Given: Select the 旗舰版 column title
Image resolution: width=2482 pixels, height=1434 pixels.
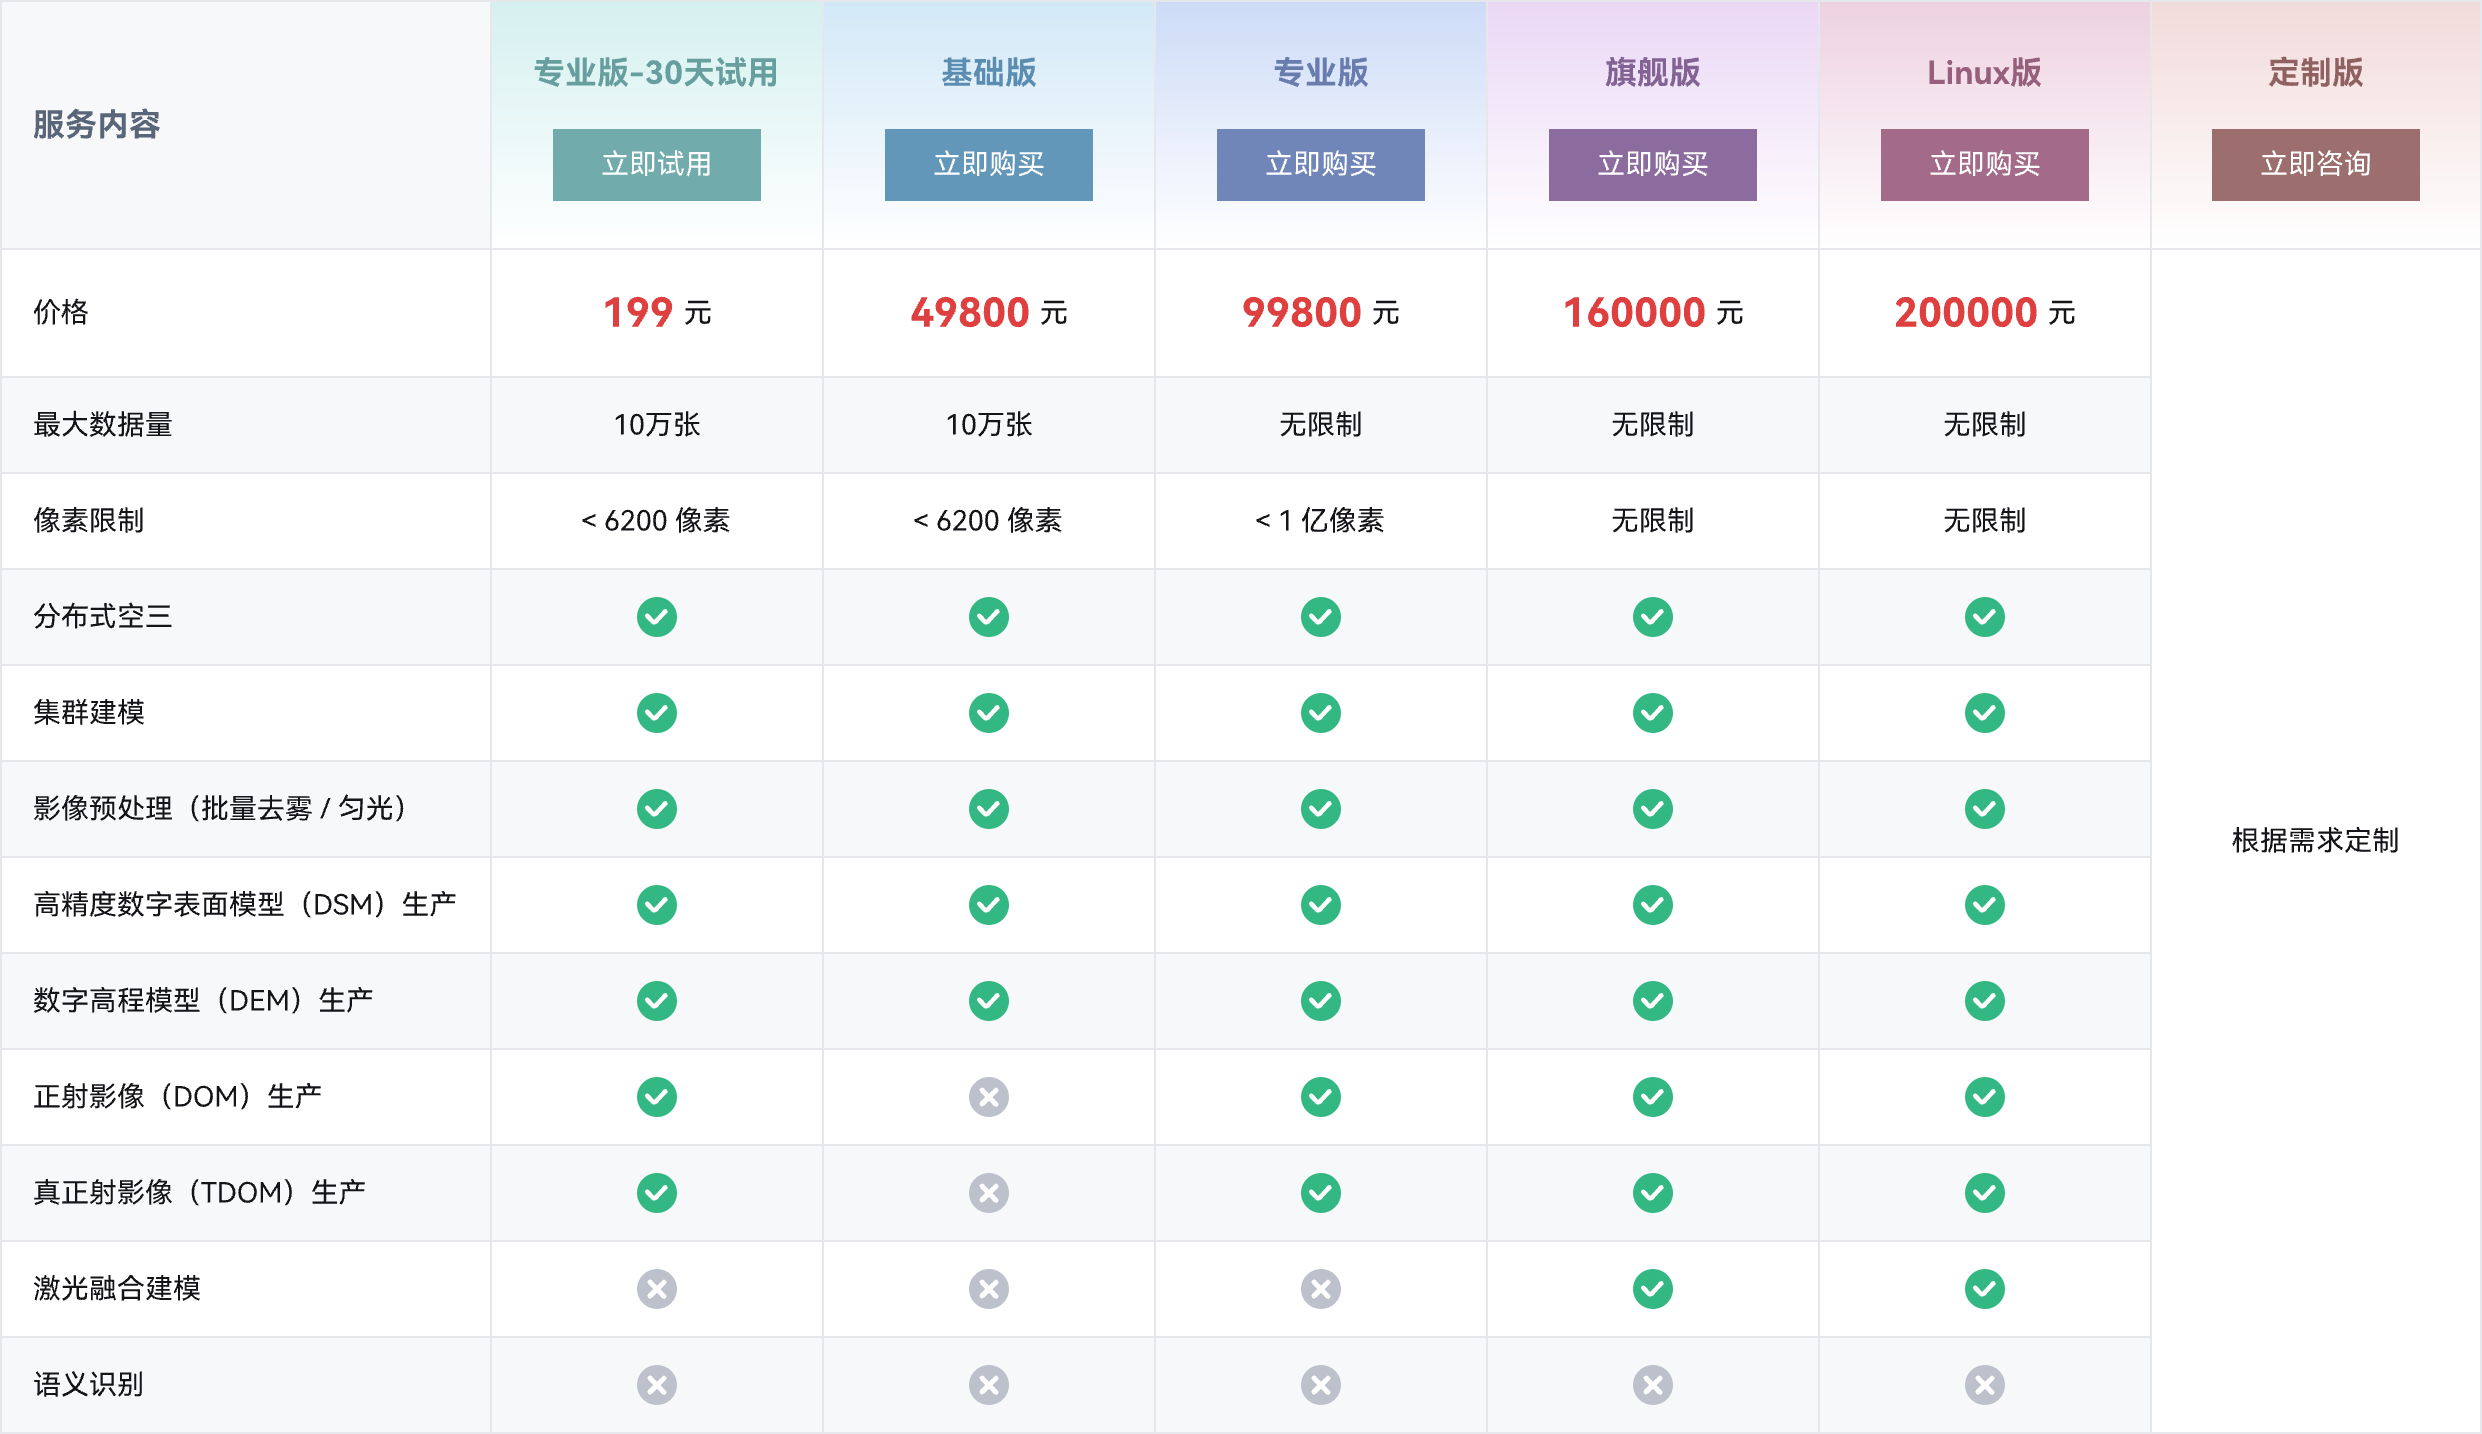Looking at the screenshot, I should click(x=1652, y=72).
